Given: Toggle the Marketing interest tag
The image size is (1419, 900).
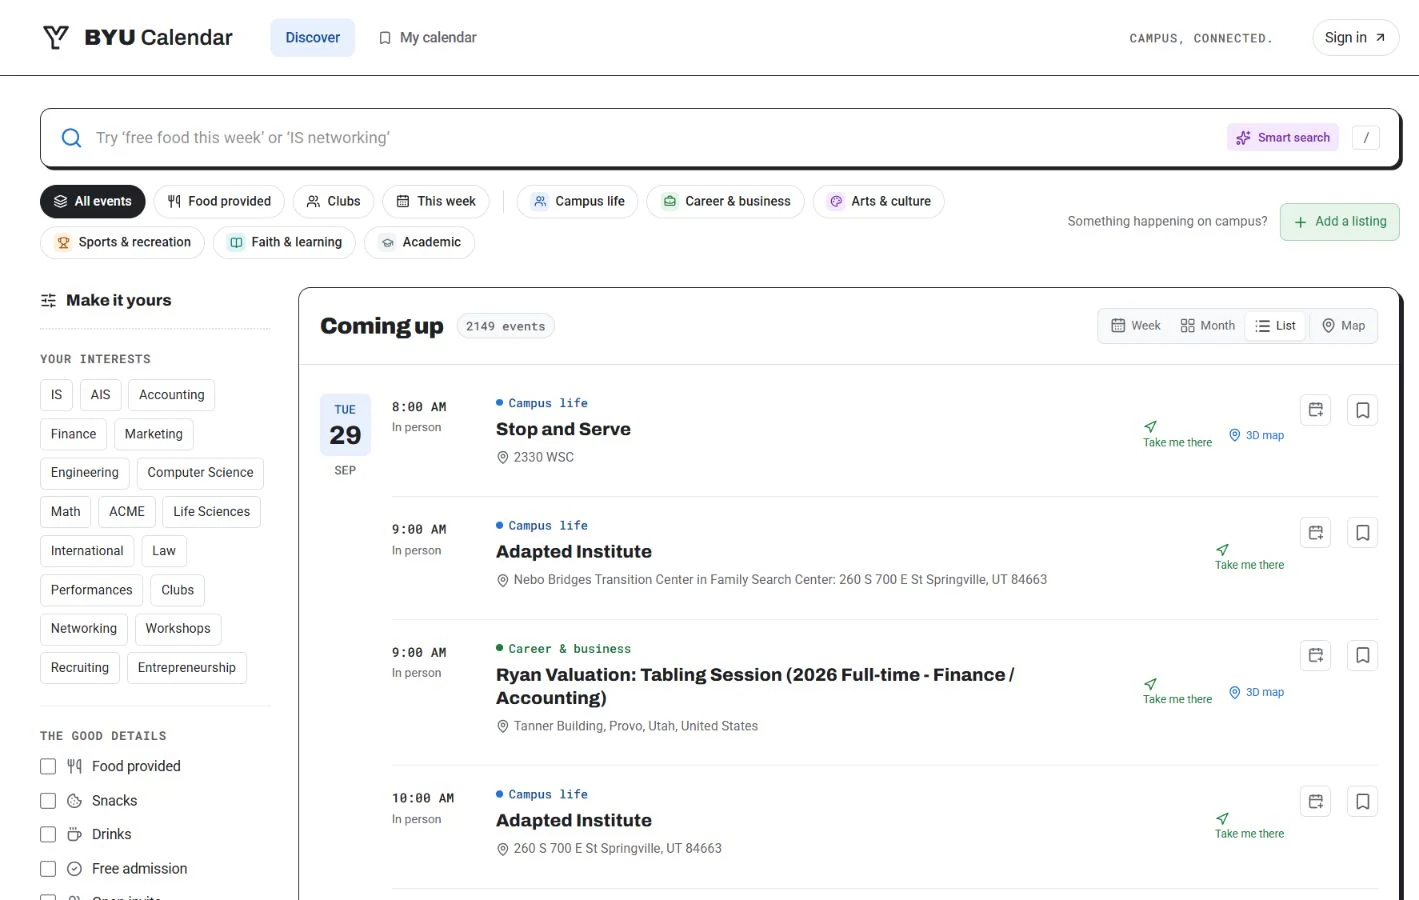Looking at the screenshot, I should (154, 434).
